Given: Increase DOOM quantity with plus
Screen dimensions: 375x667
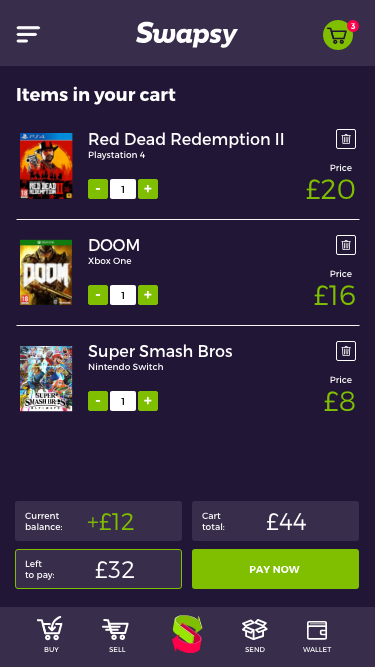Looking at the screenshot, I should pos(148,295).
